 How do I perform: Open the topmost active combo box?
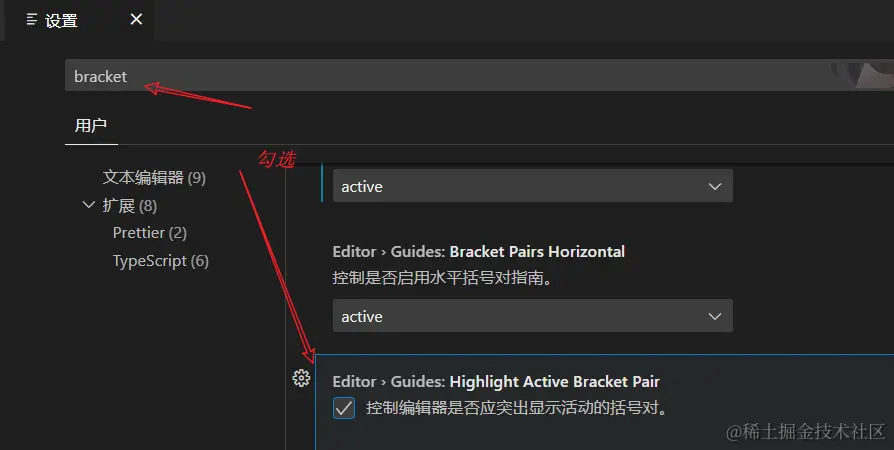[533, 186]
